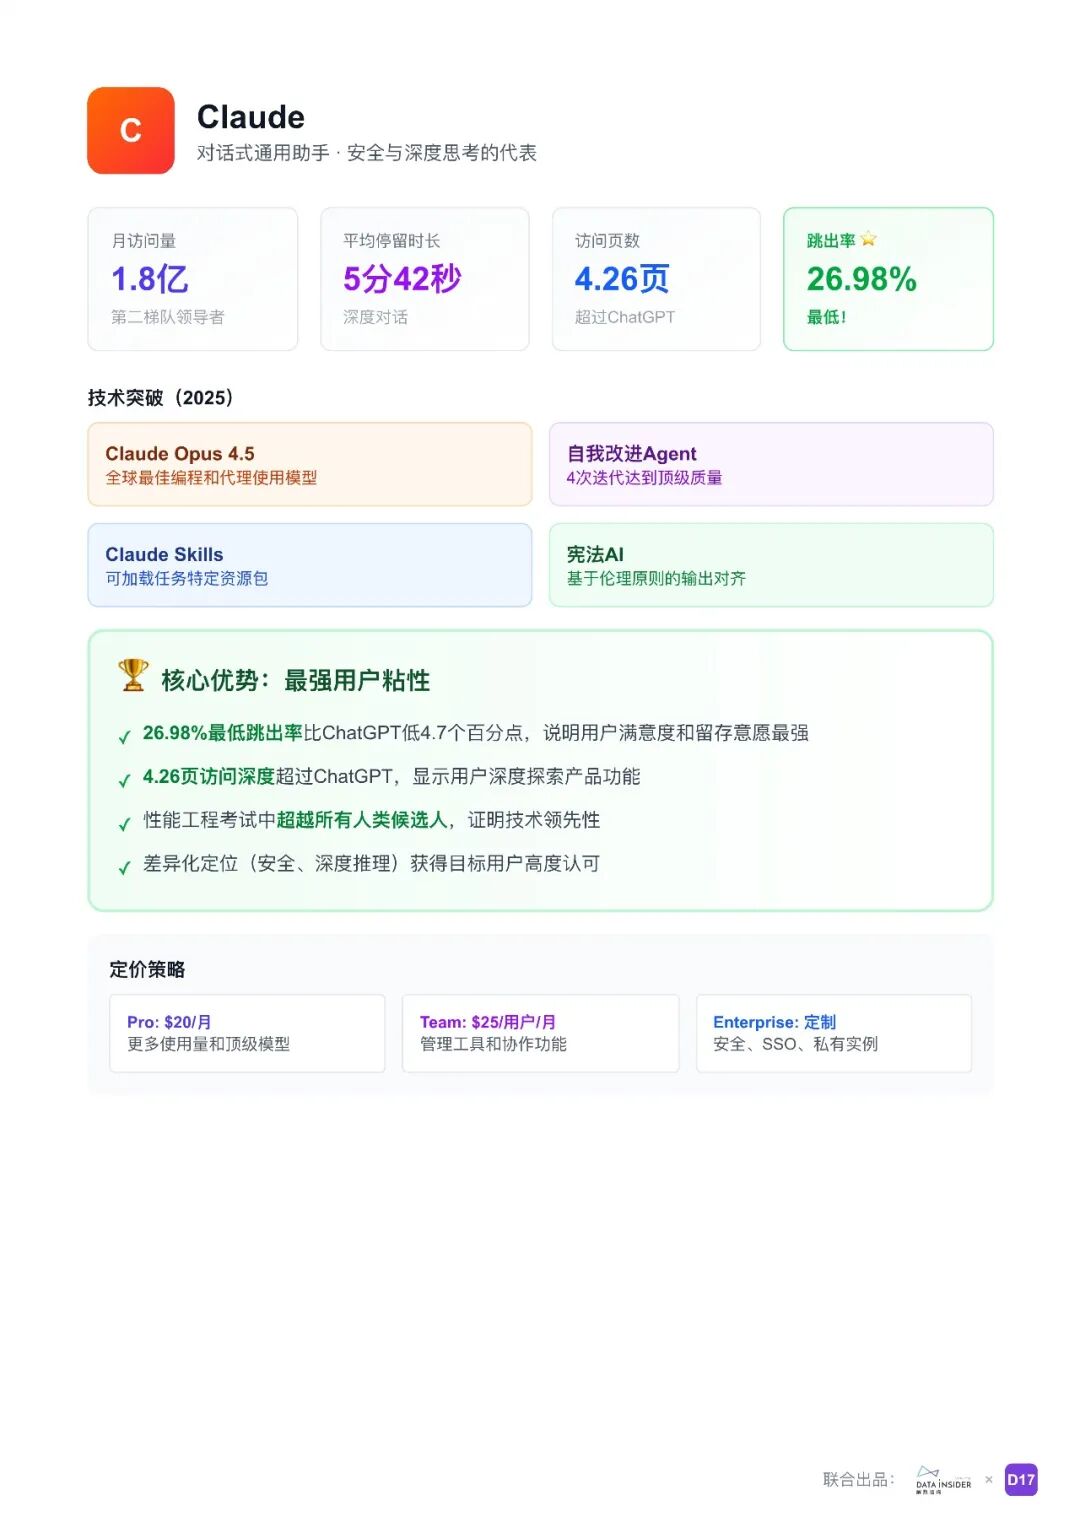Select the 自我改进Agent card
The height and width of the screenshot is (1528, 1080).
click(x=771, y=464)
